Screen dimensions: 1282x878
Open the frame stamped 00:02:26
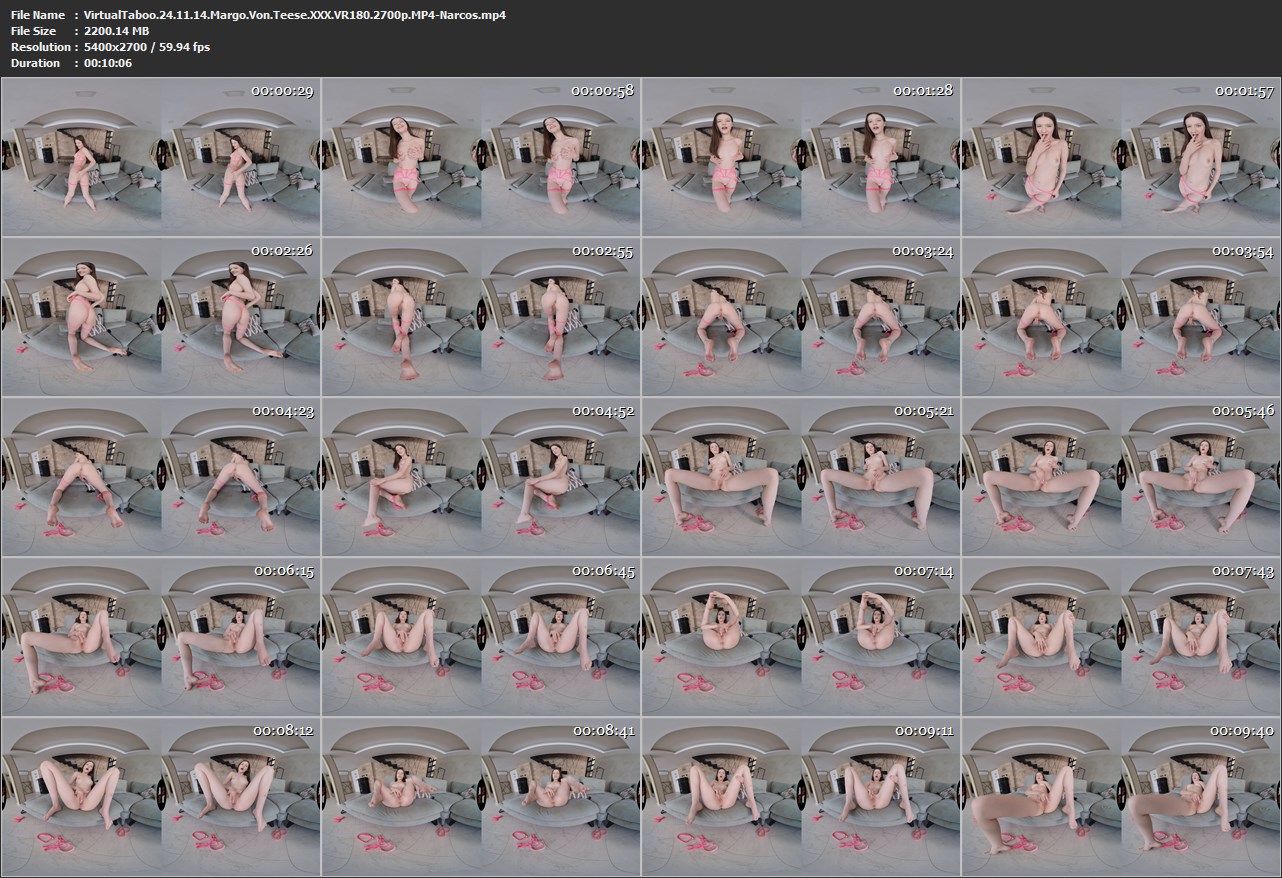coord(161,316)
